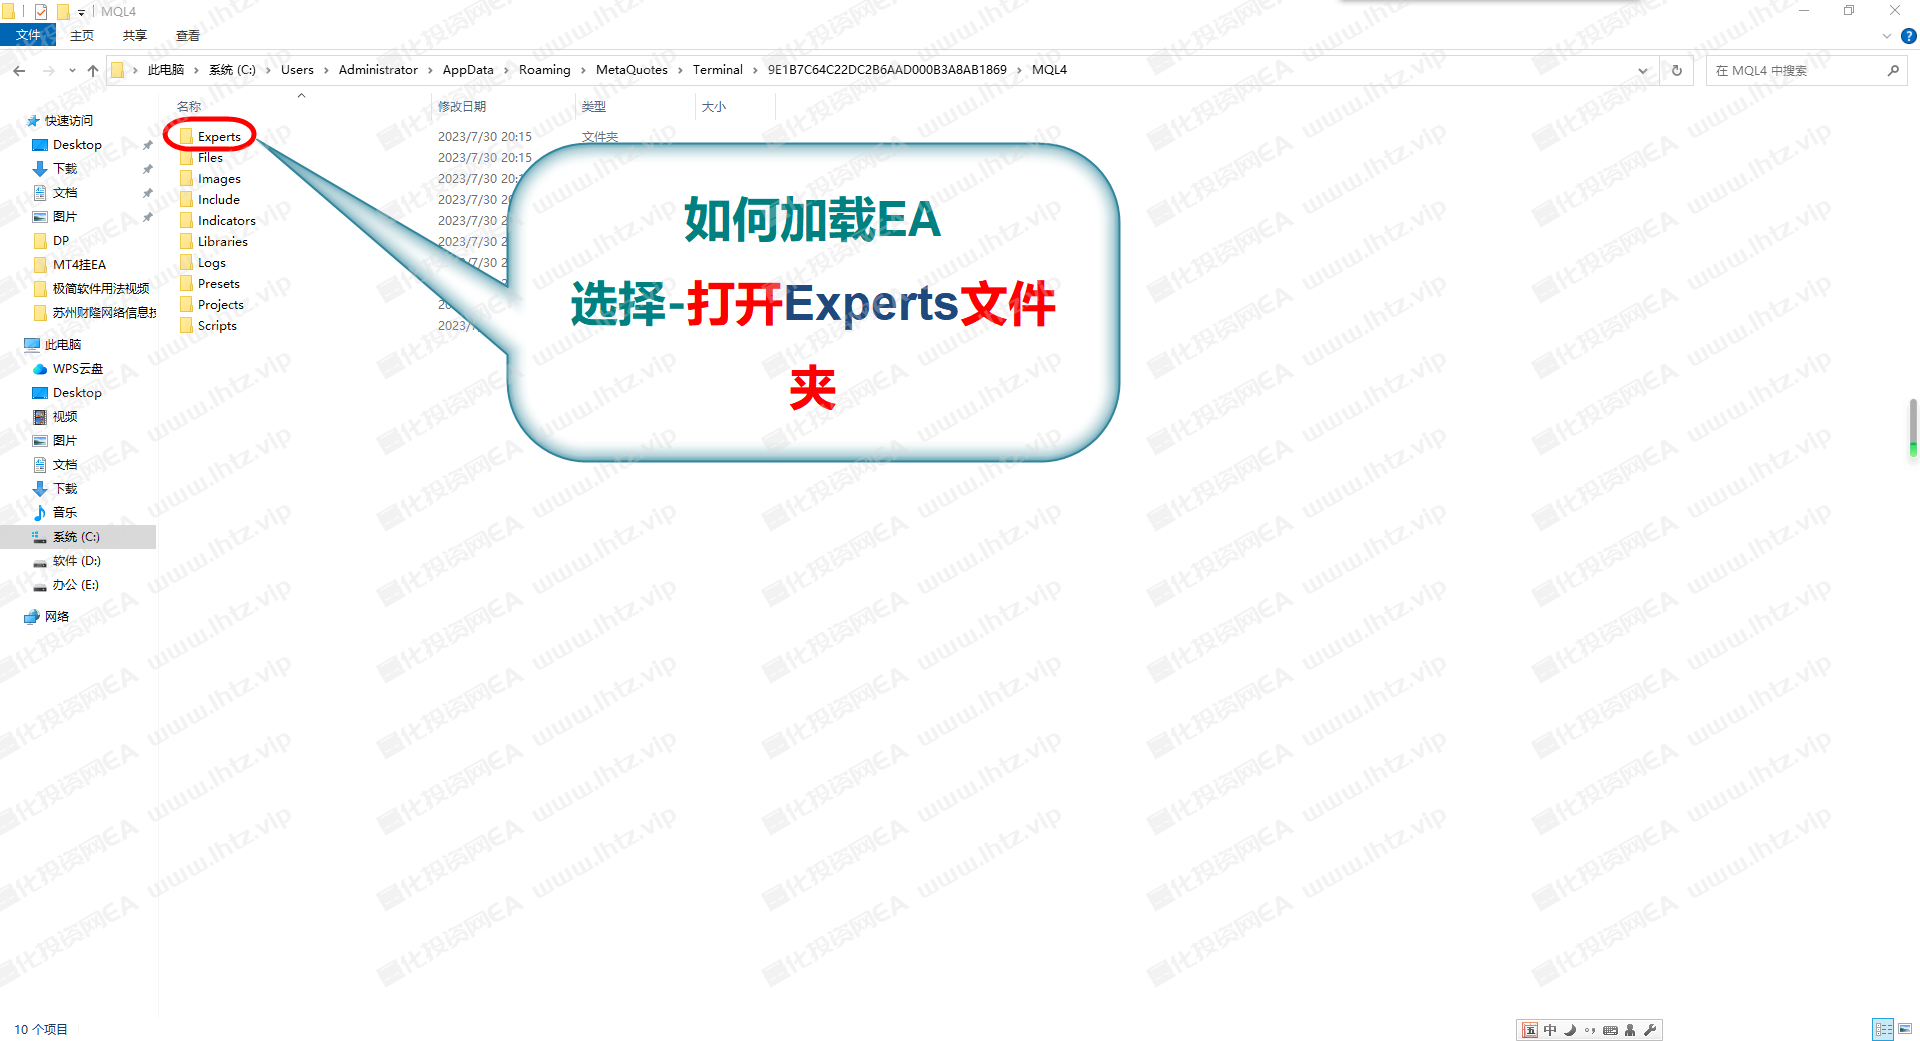Image resolution: width=1920 pixels, height=1041 pixels.
Task: Click IME 中 language indicator in tray
Action: point(1550,1030)
